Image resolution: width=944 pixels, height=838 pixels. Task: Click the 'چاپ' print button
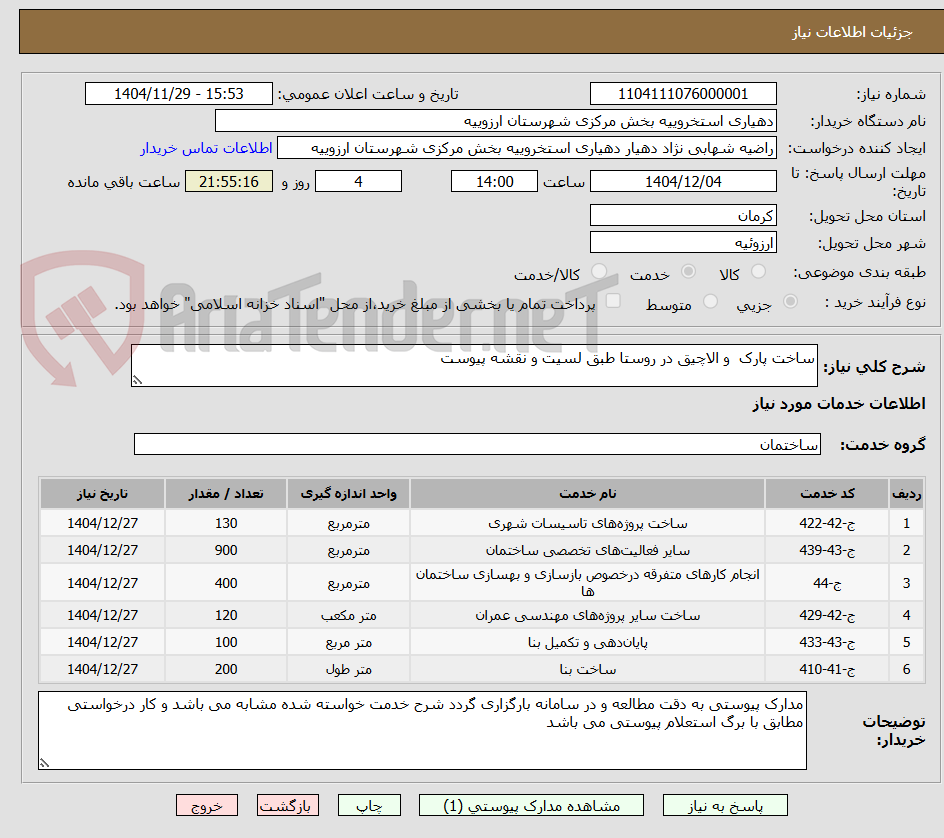[369, 805]
